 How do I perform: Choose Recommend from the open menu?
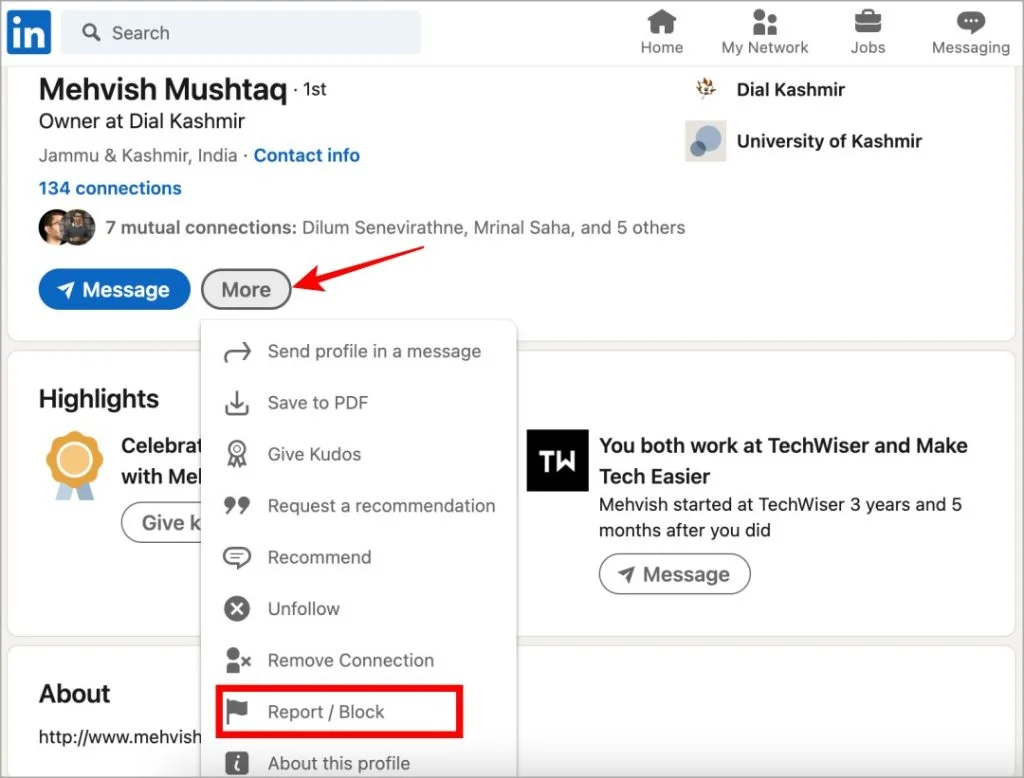point(320,557)
